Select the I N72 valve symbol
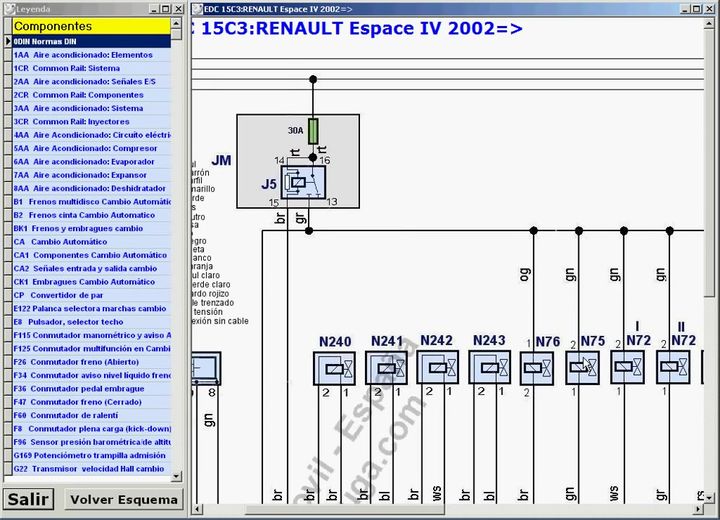 (x=627, y=367)
